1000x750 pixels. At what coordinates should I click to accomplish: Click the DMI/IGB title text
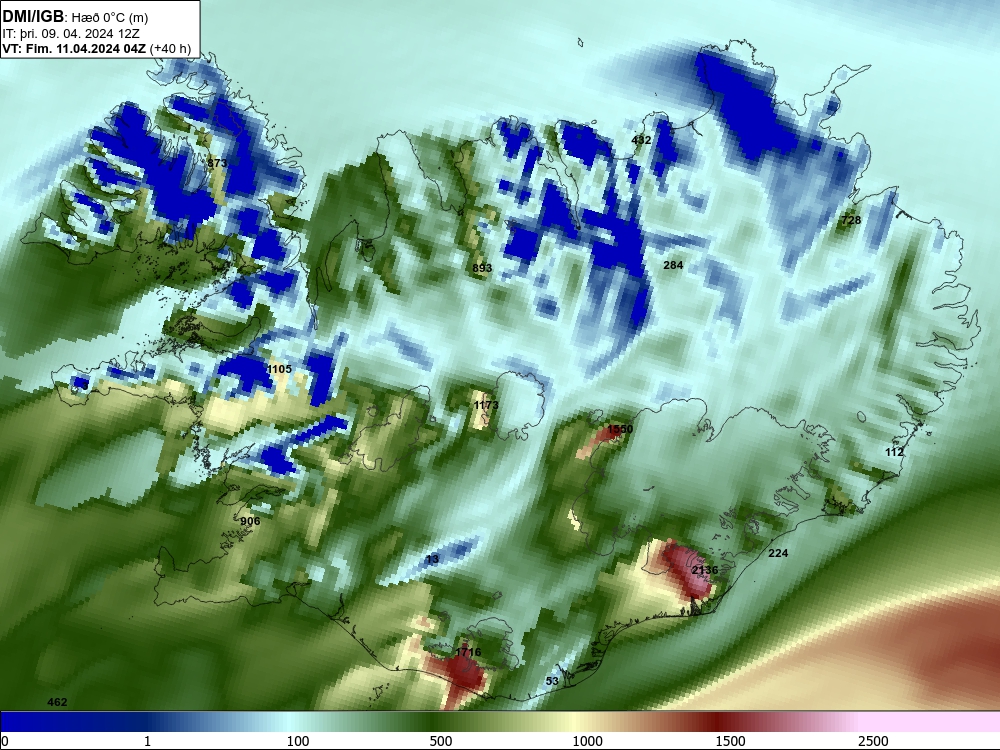click(x=33, y=17)
